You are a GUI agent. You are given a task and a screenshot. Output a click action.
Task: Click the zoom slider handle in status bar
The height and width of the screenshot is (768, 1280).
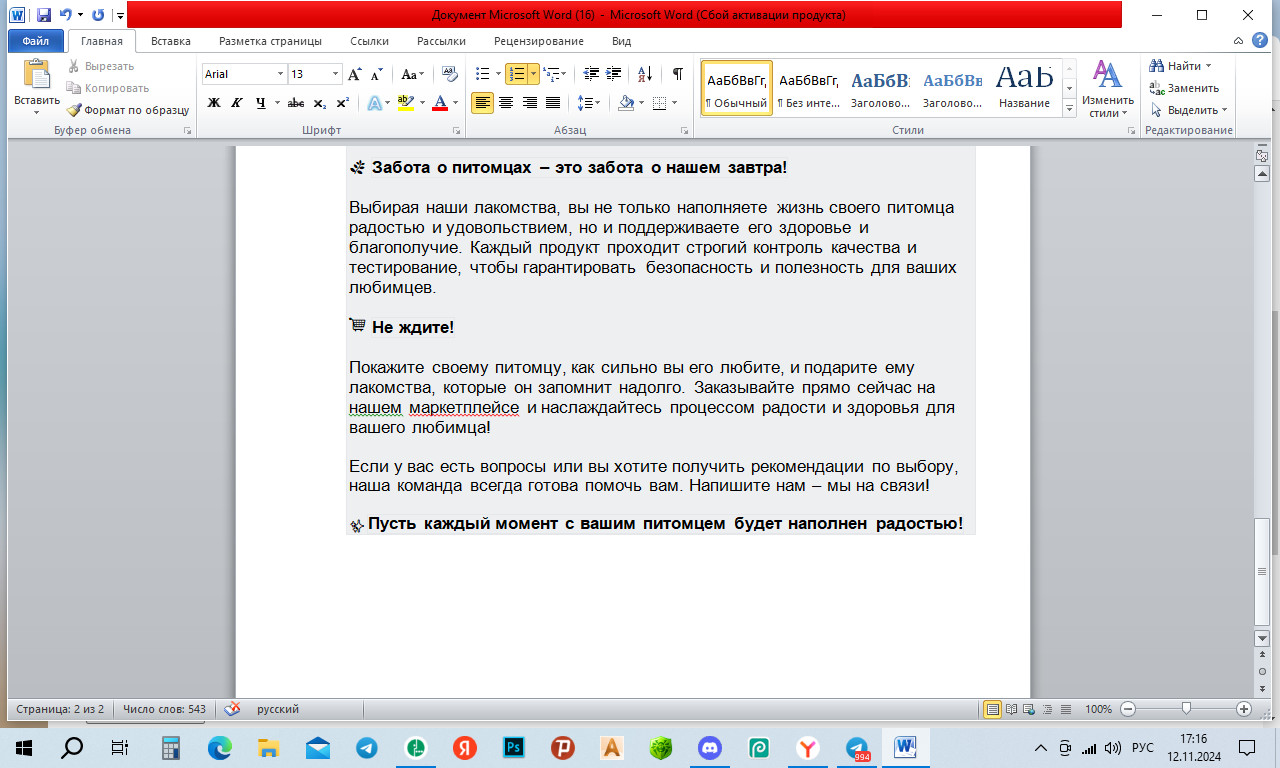pos(1186,709)
